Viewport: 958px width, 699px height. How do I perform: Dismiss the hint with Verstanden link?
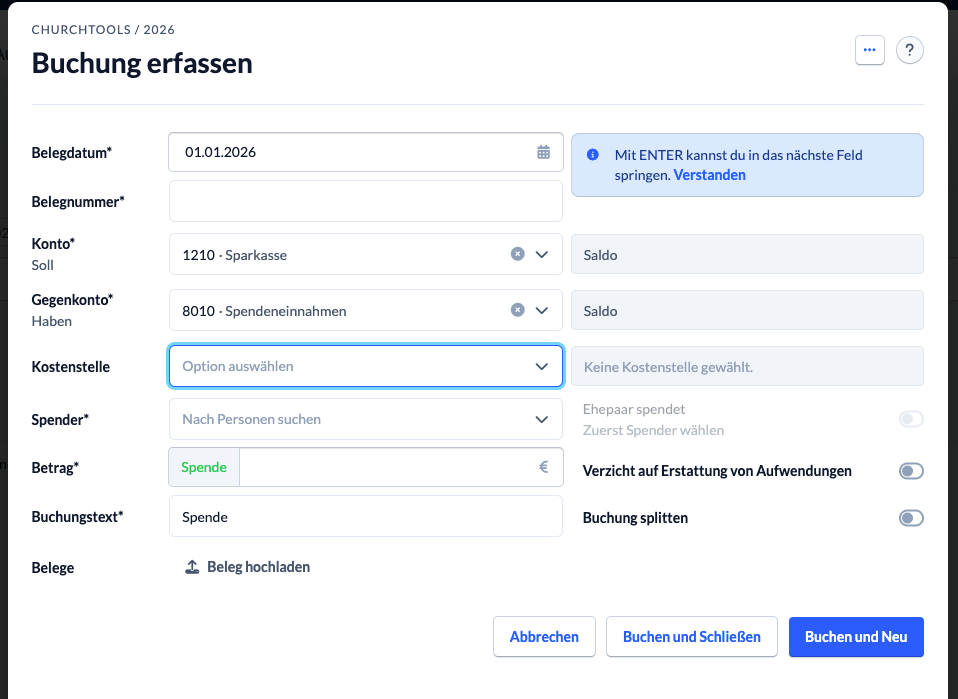(x=709, y=175)
